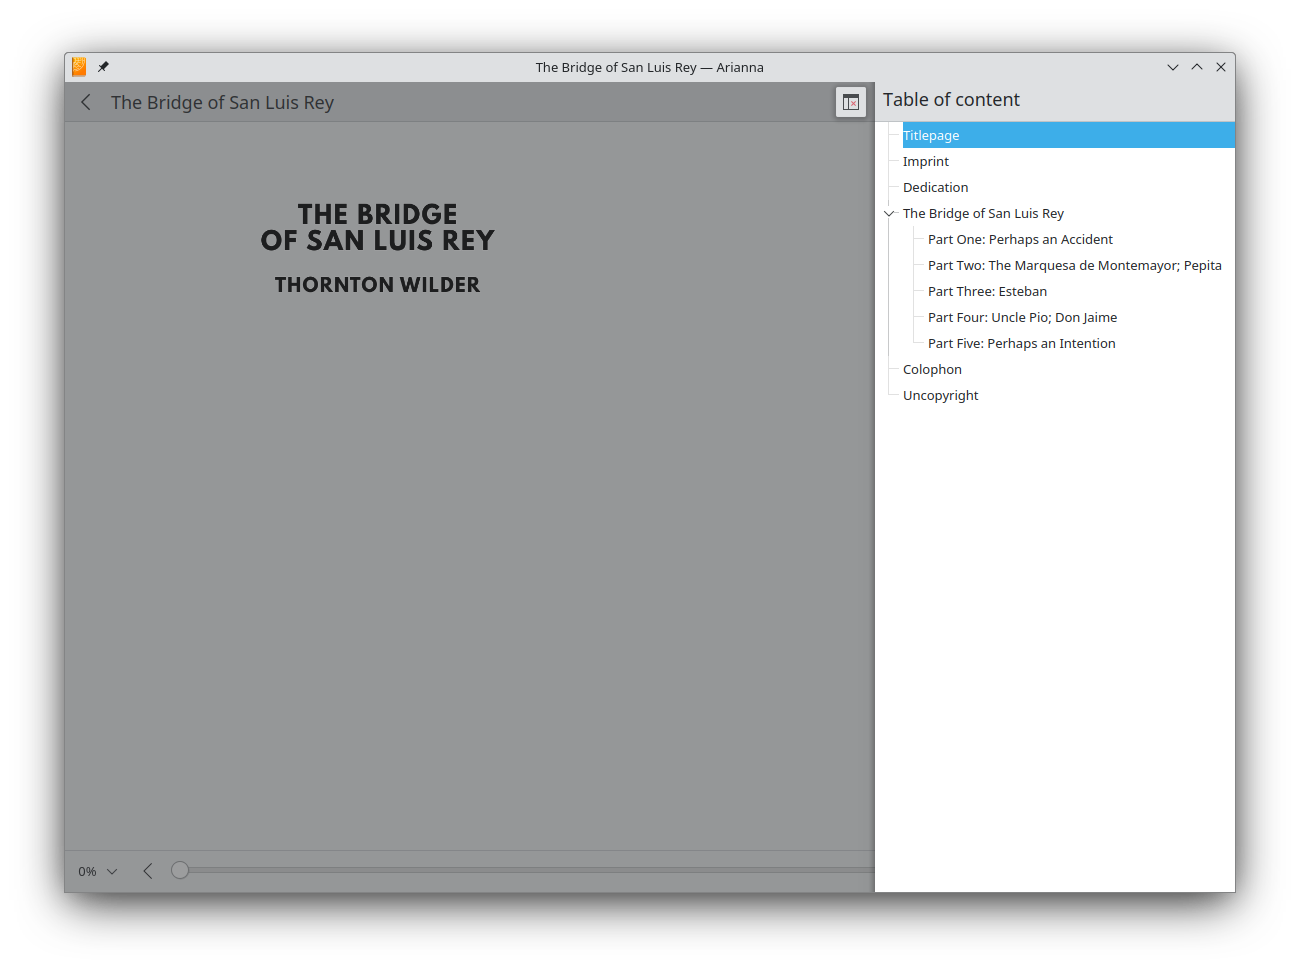Jump to Part Three: Esteban
This screenshot has height=969, width=1300.
(987, 291)
